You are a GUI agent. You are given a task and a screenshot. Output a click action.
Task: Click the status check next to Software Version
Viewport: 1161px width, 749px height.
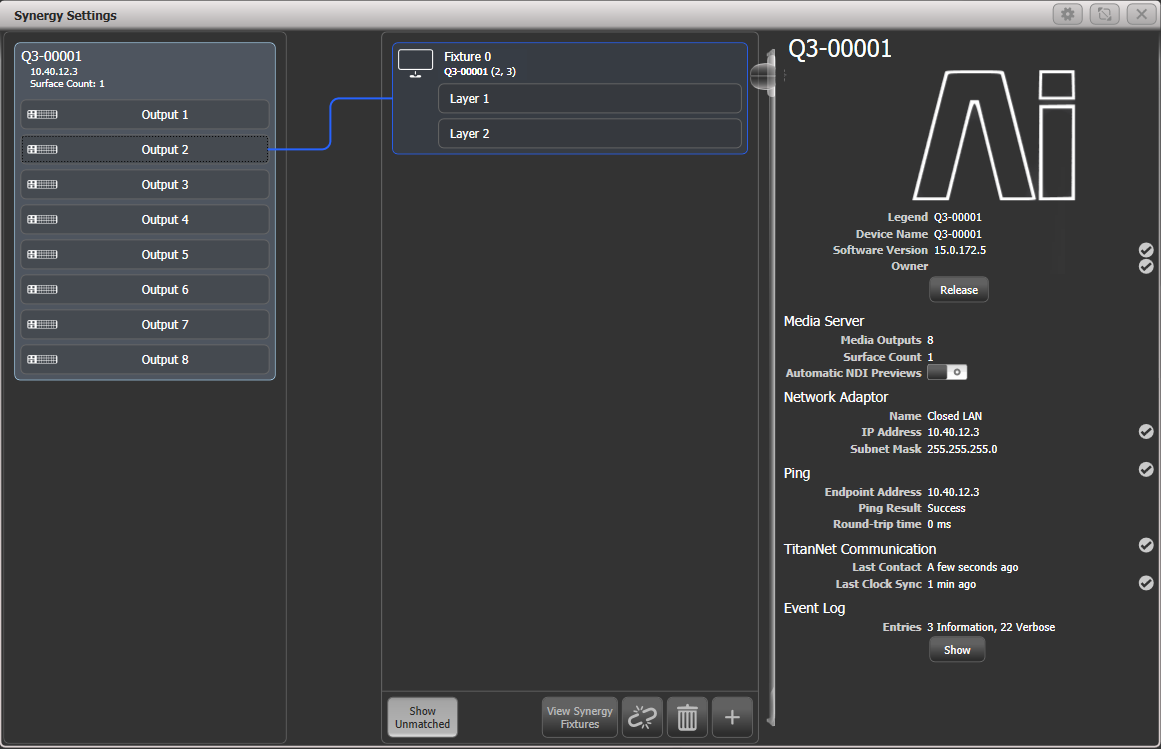[1145, 249]
